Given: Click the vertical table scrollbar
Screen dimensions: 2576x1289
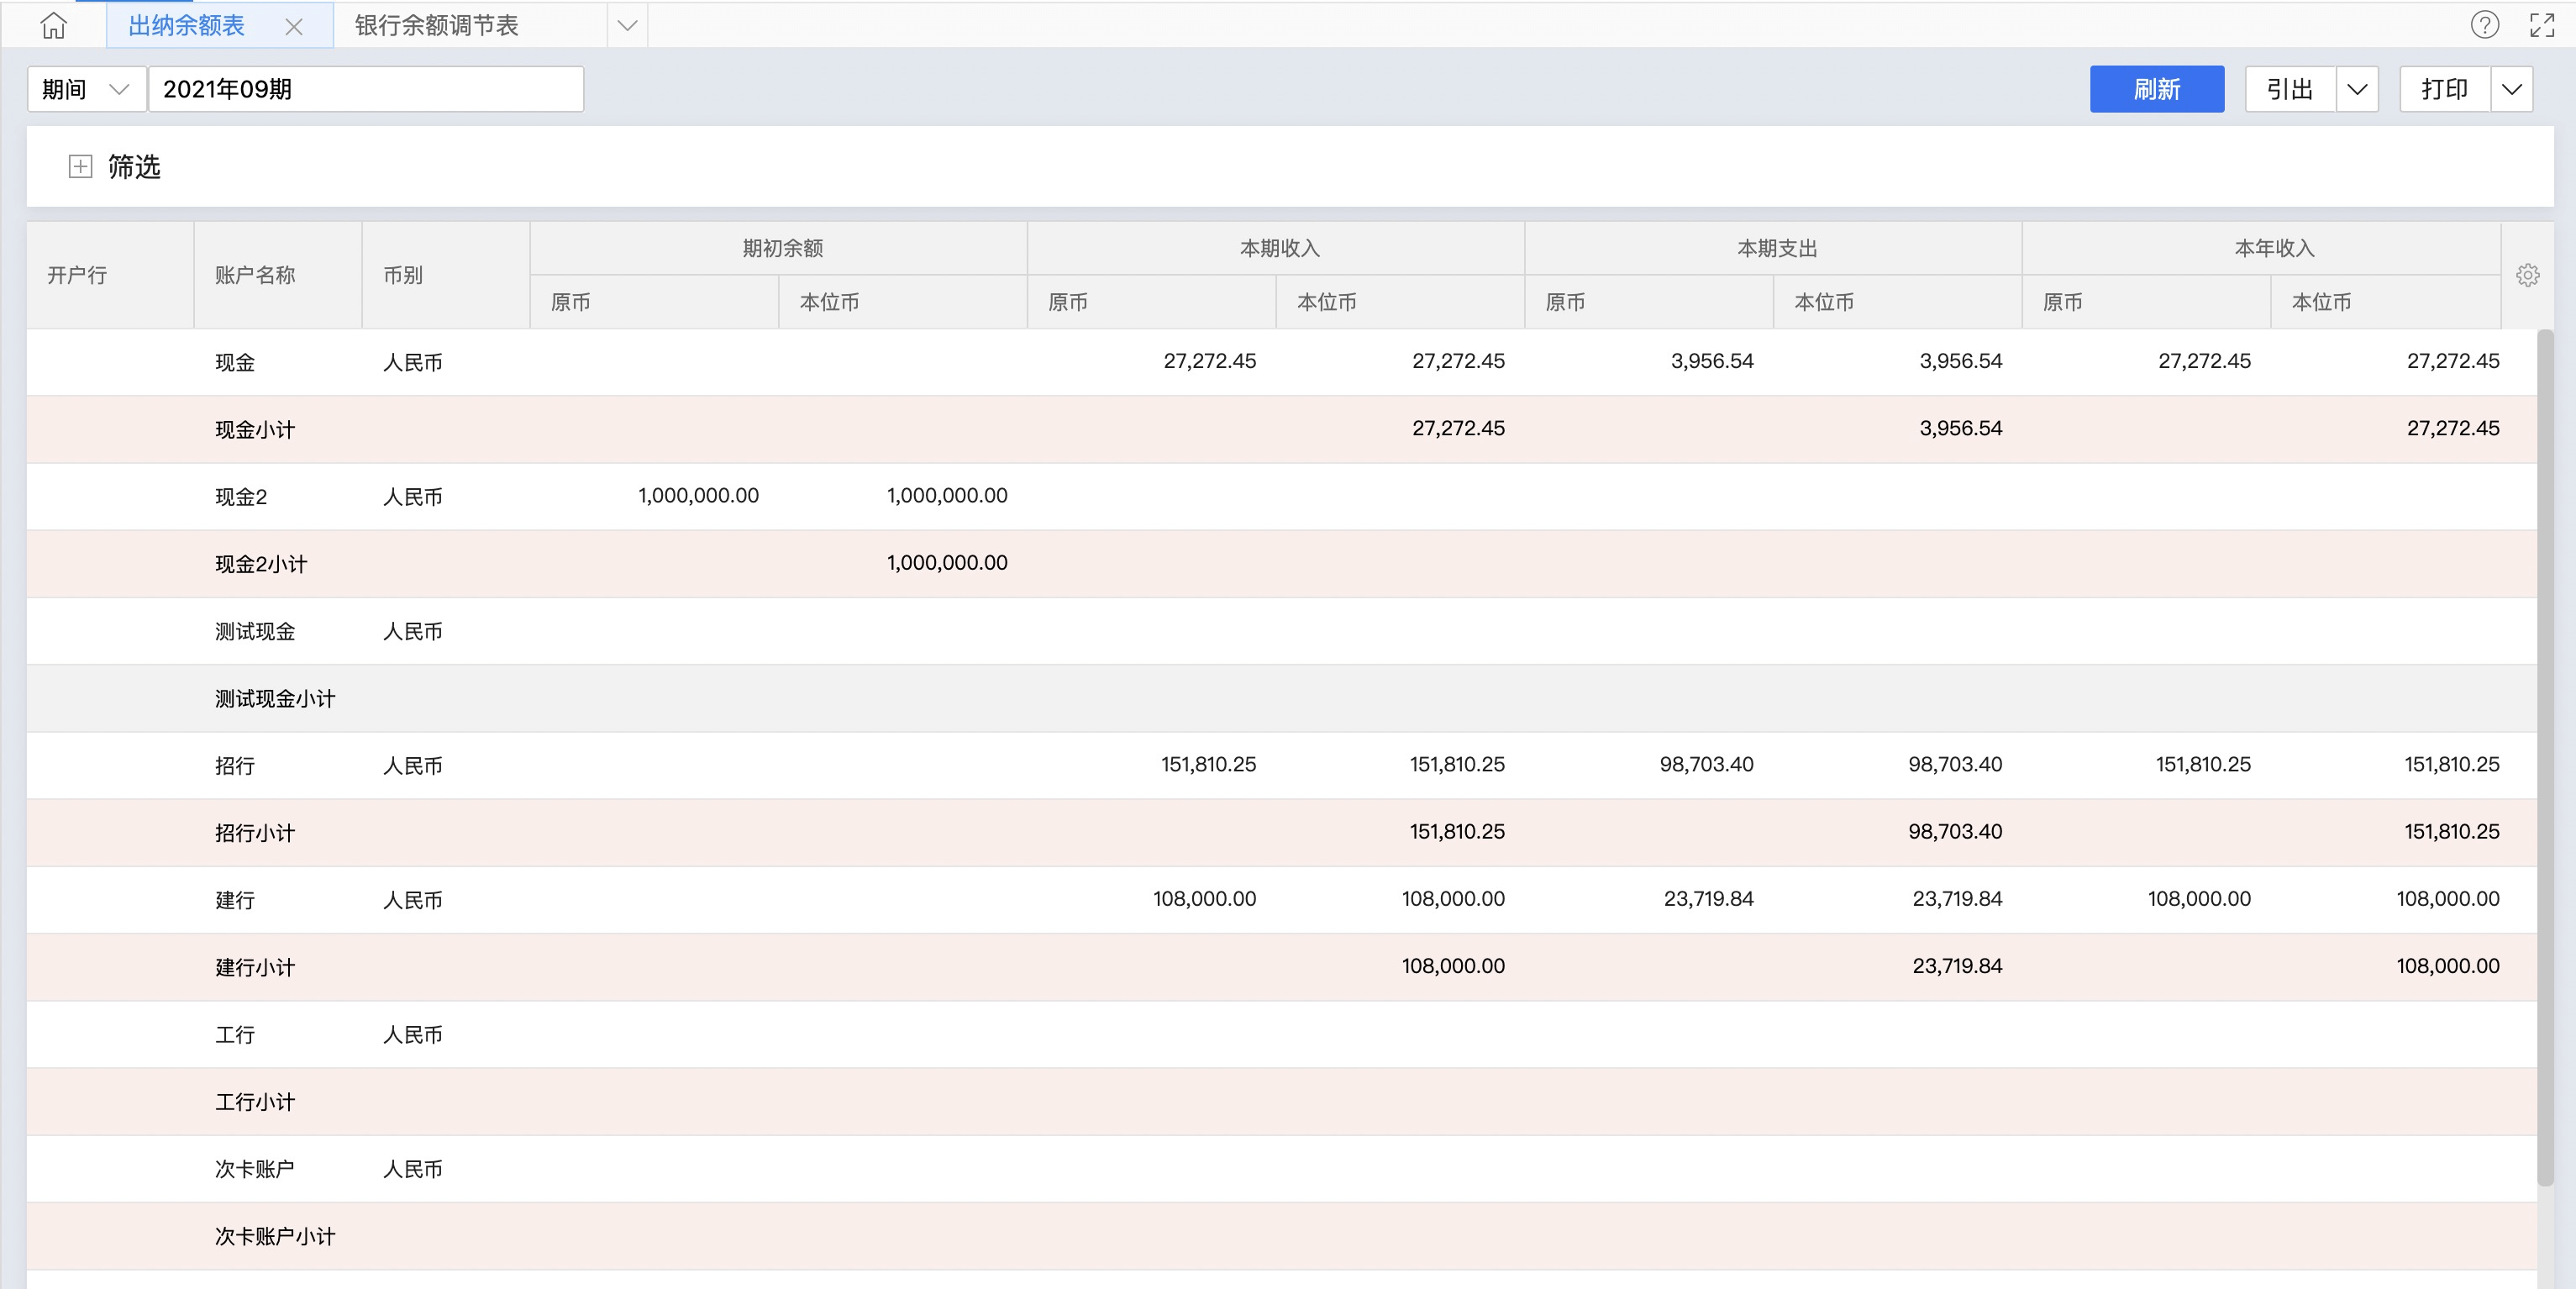Looking at the screenshot, I should tap(2545, 760).
